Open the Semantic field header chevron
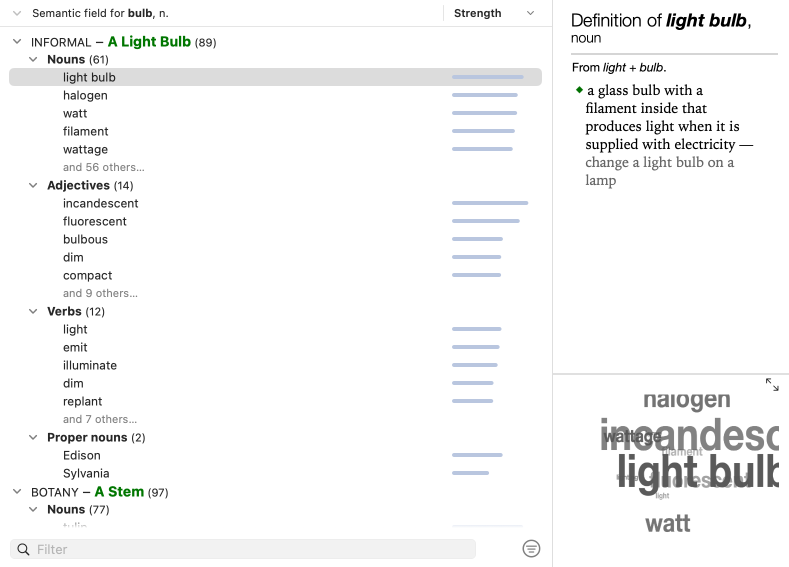The image size is (789, 567). (x=17, y=13)
